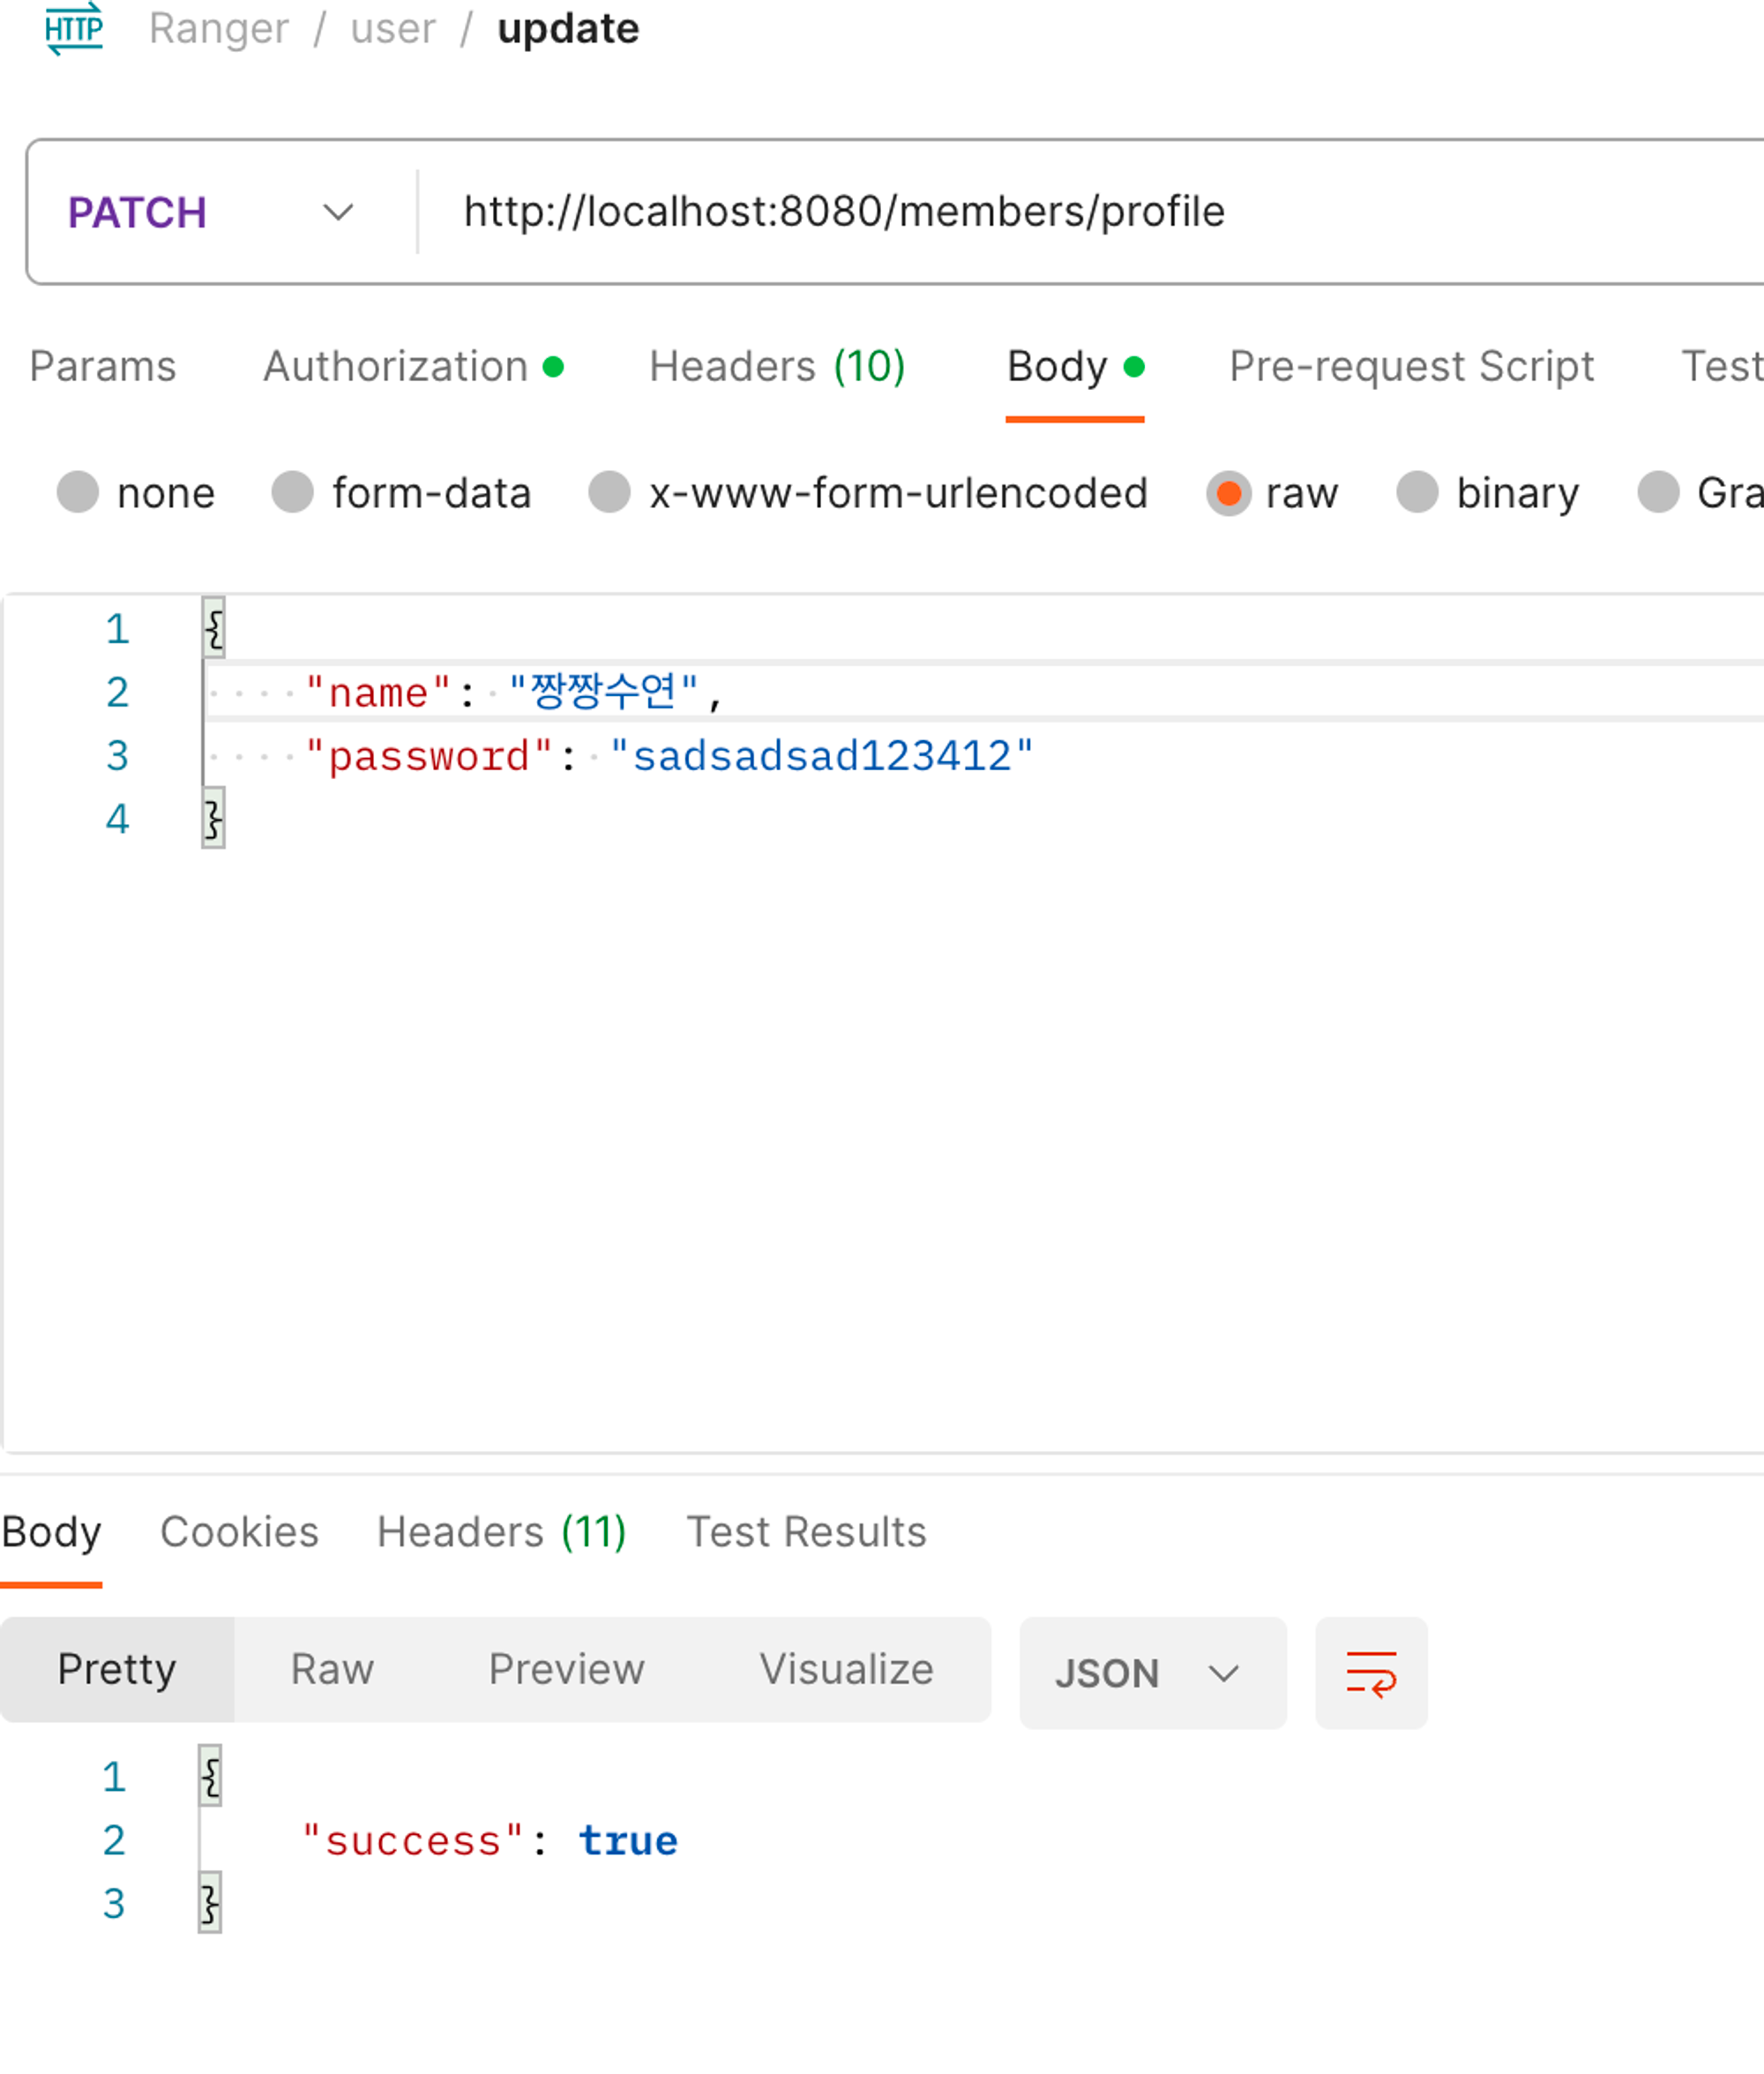Open the Authorization tab
1764x2074 pixels.
396,367
